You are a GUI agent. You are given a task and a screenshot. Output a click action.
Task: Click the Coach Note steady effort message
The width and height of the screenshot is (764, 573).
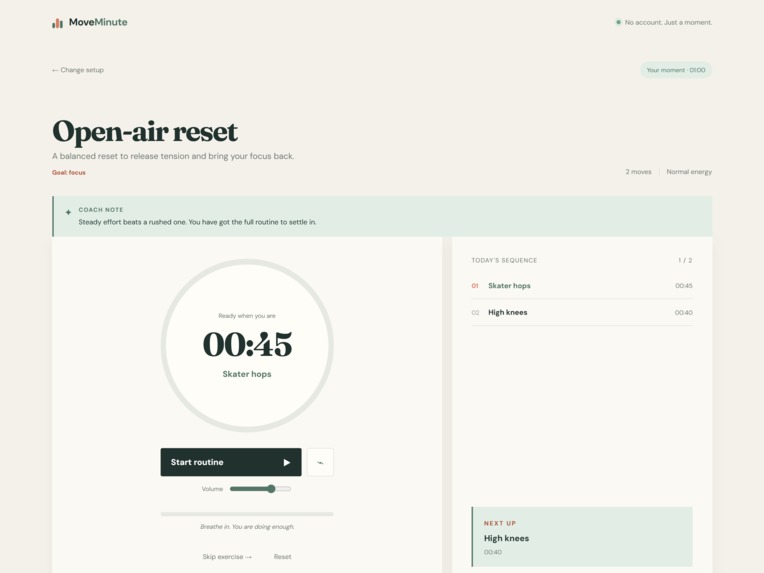click(197, 222)
